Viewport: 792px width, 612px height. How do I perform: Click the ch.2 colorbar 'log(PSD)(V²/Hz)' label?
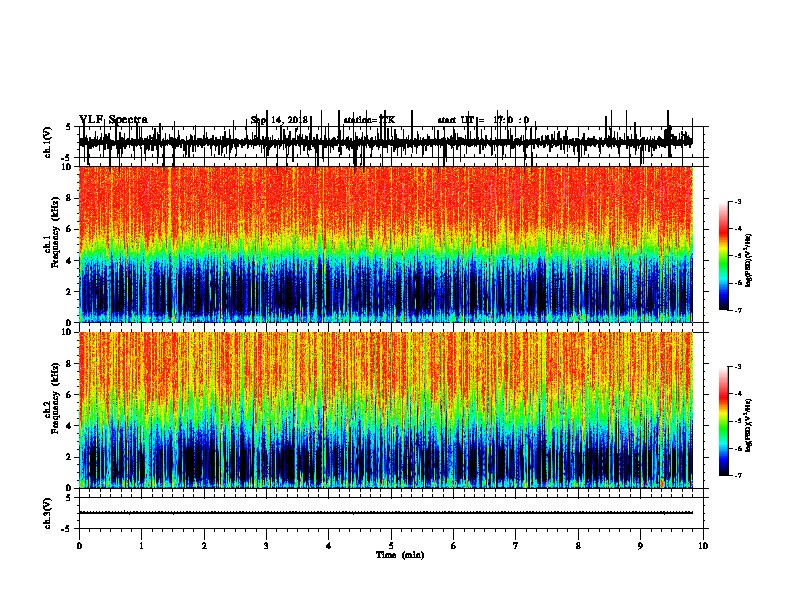coord(748,425)
